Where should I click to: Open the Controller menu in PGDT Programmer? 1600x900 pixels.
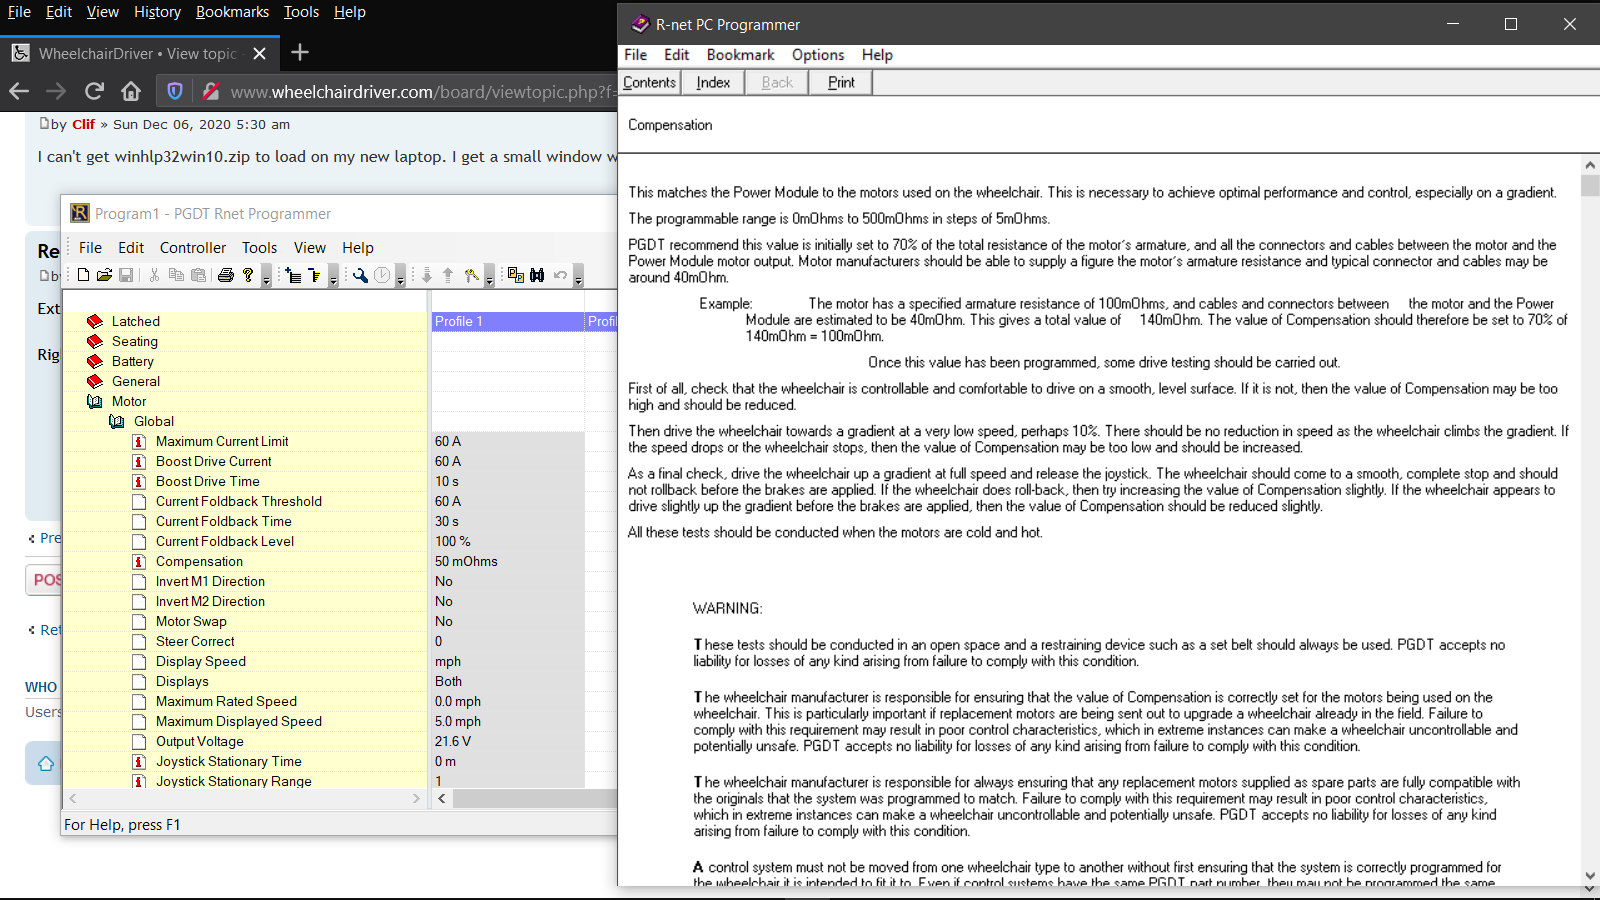192,248
